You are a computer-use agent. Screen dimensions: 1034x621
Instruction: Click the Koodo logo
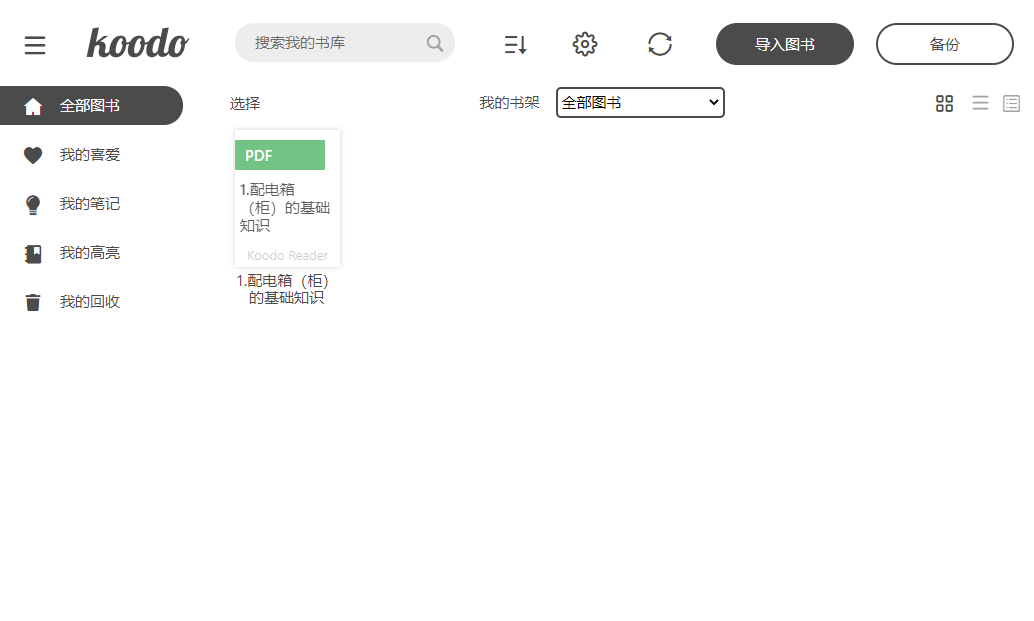[138, 43]
